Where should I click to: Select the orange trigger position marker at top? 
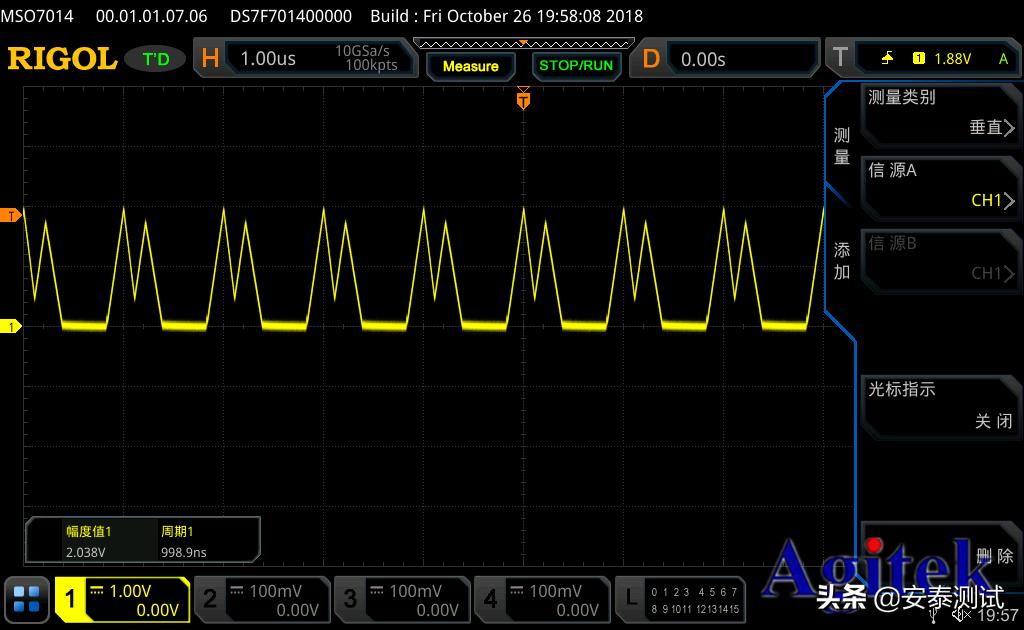[x=523, y=99]
